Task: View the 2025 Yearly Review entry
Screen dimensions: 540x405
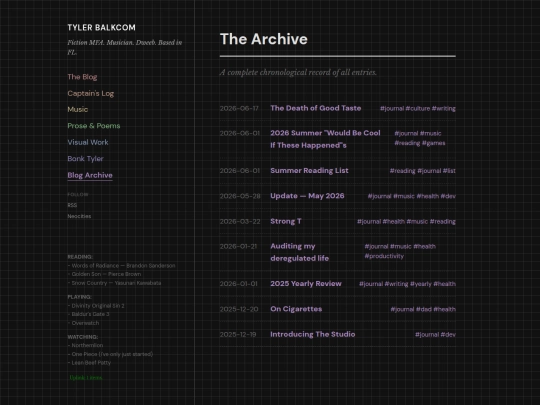Action: (x=306, y=284)
